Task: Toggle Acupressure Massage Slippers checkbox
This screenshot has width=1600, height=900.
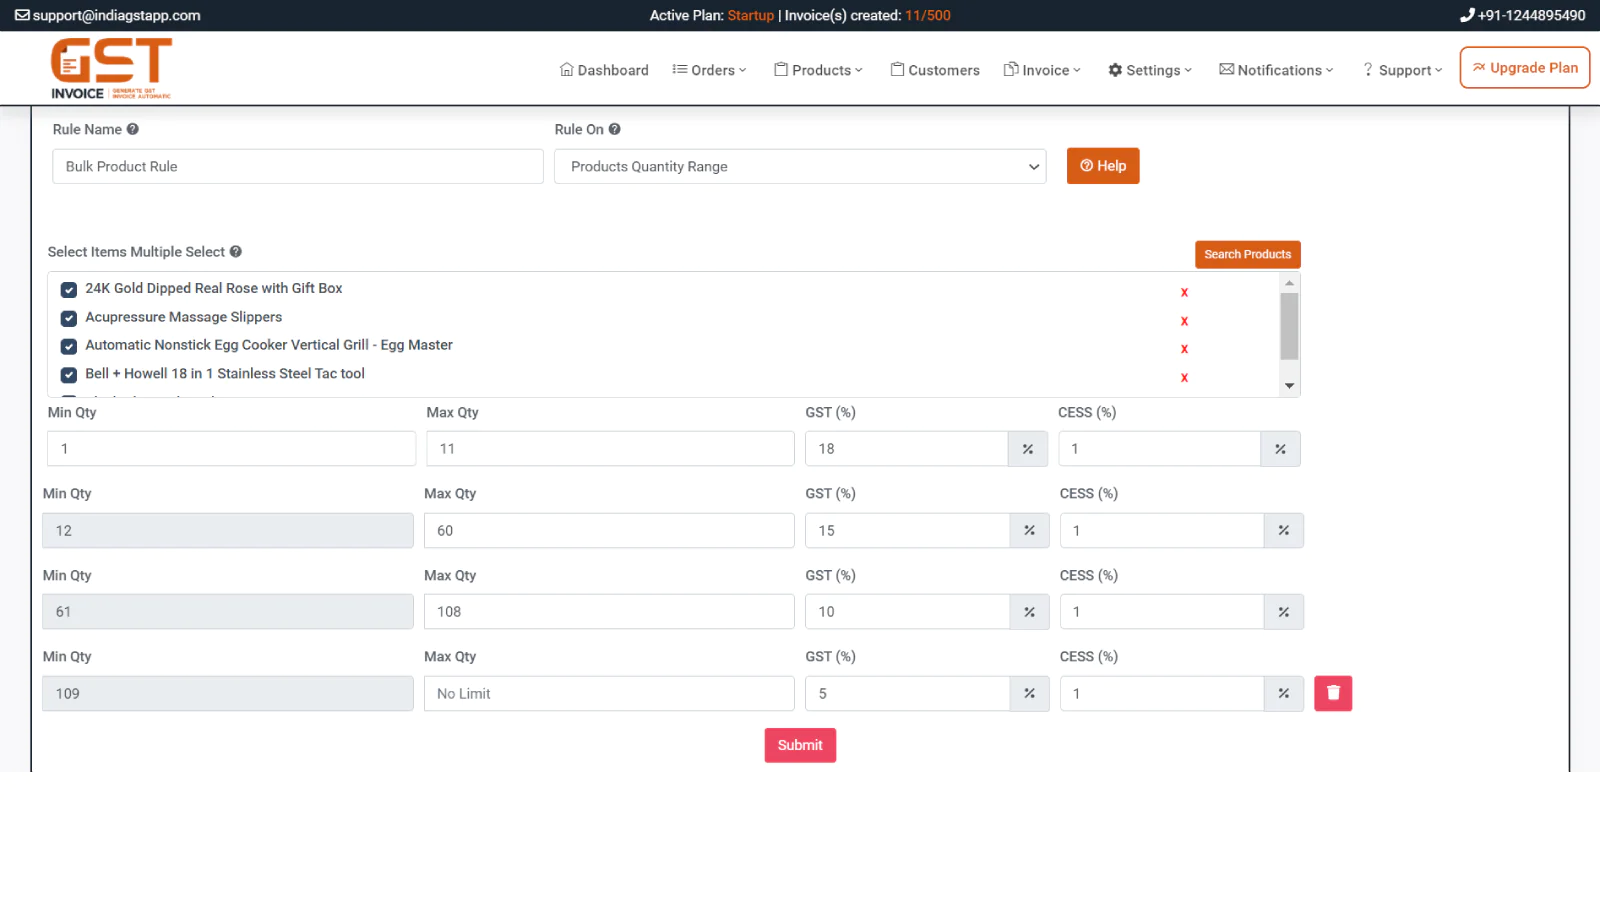Action: point(69,318)
